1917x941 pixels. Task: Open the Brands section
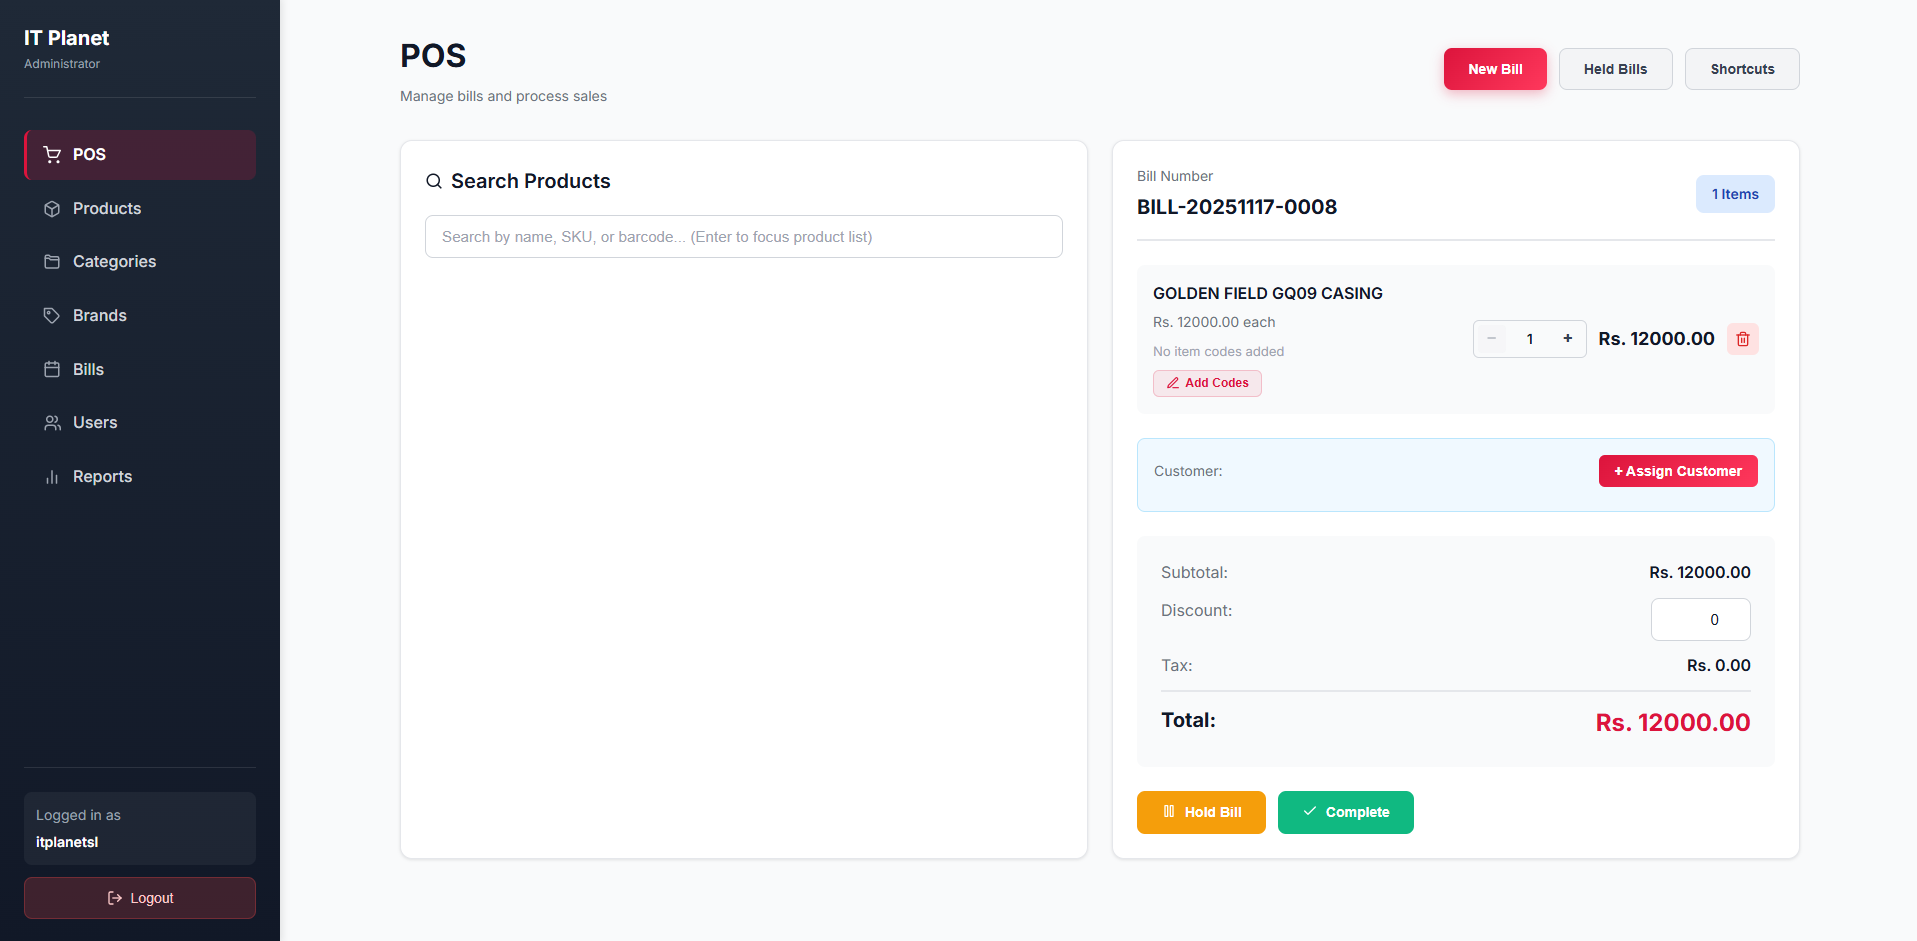[100, 315]
